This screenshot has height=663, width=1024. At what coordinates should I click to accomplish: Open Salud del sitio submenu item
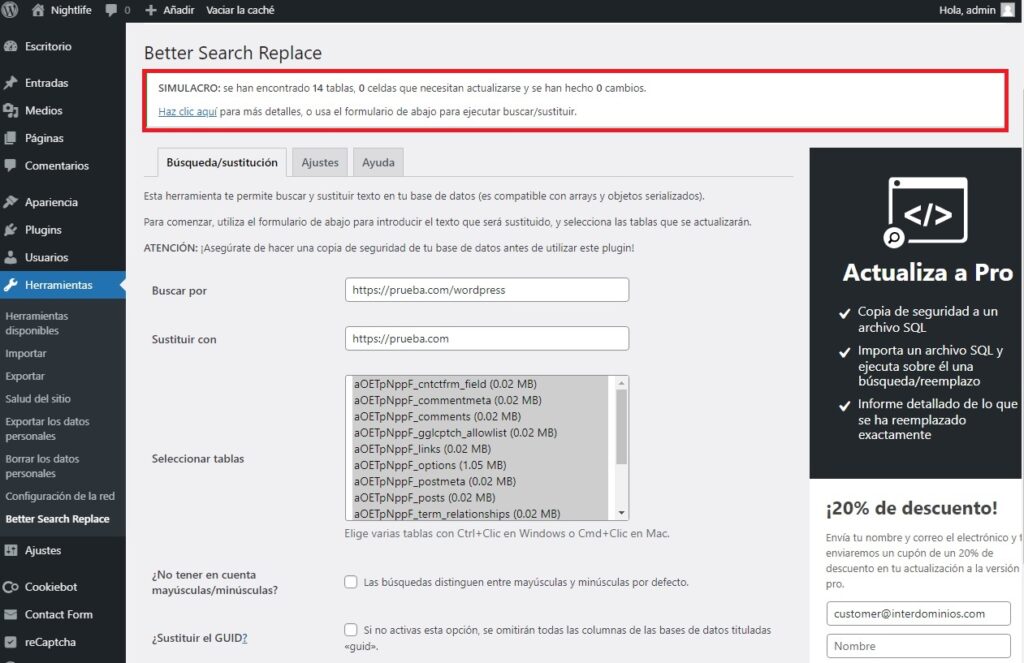point(38,398)
